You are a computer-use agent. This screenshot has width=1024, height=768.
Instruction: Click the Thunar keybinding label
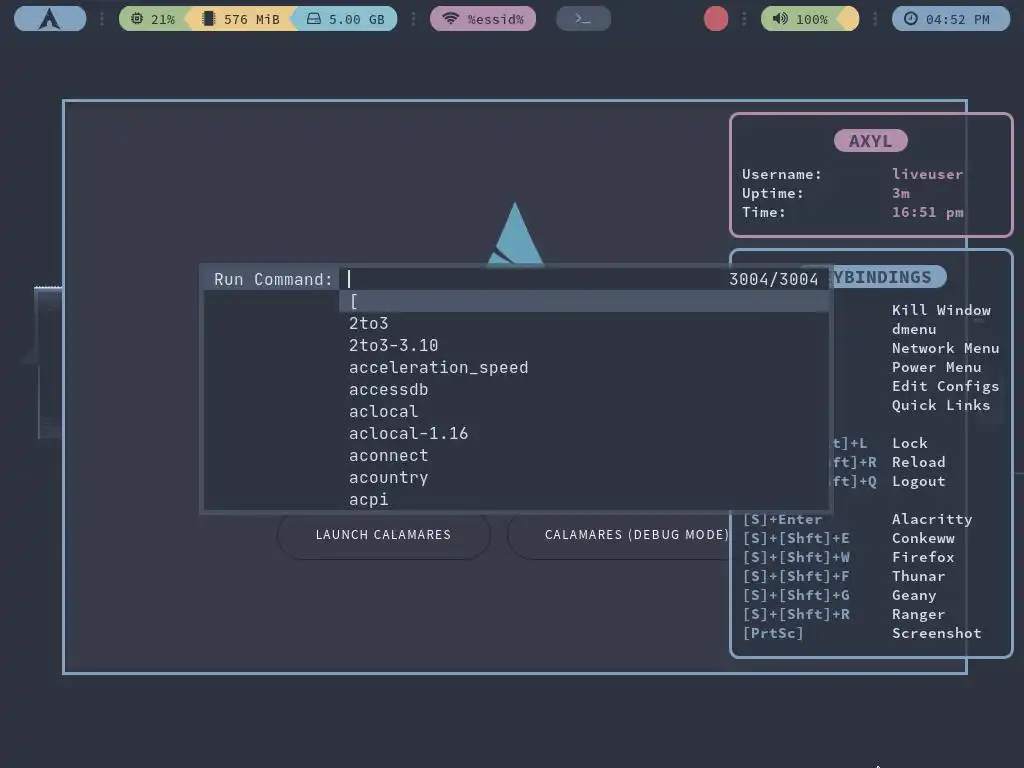(x=918, y=576)
